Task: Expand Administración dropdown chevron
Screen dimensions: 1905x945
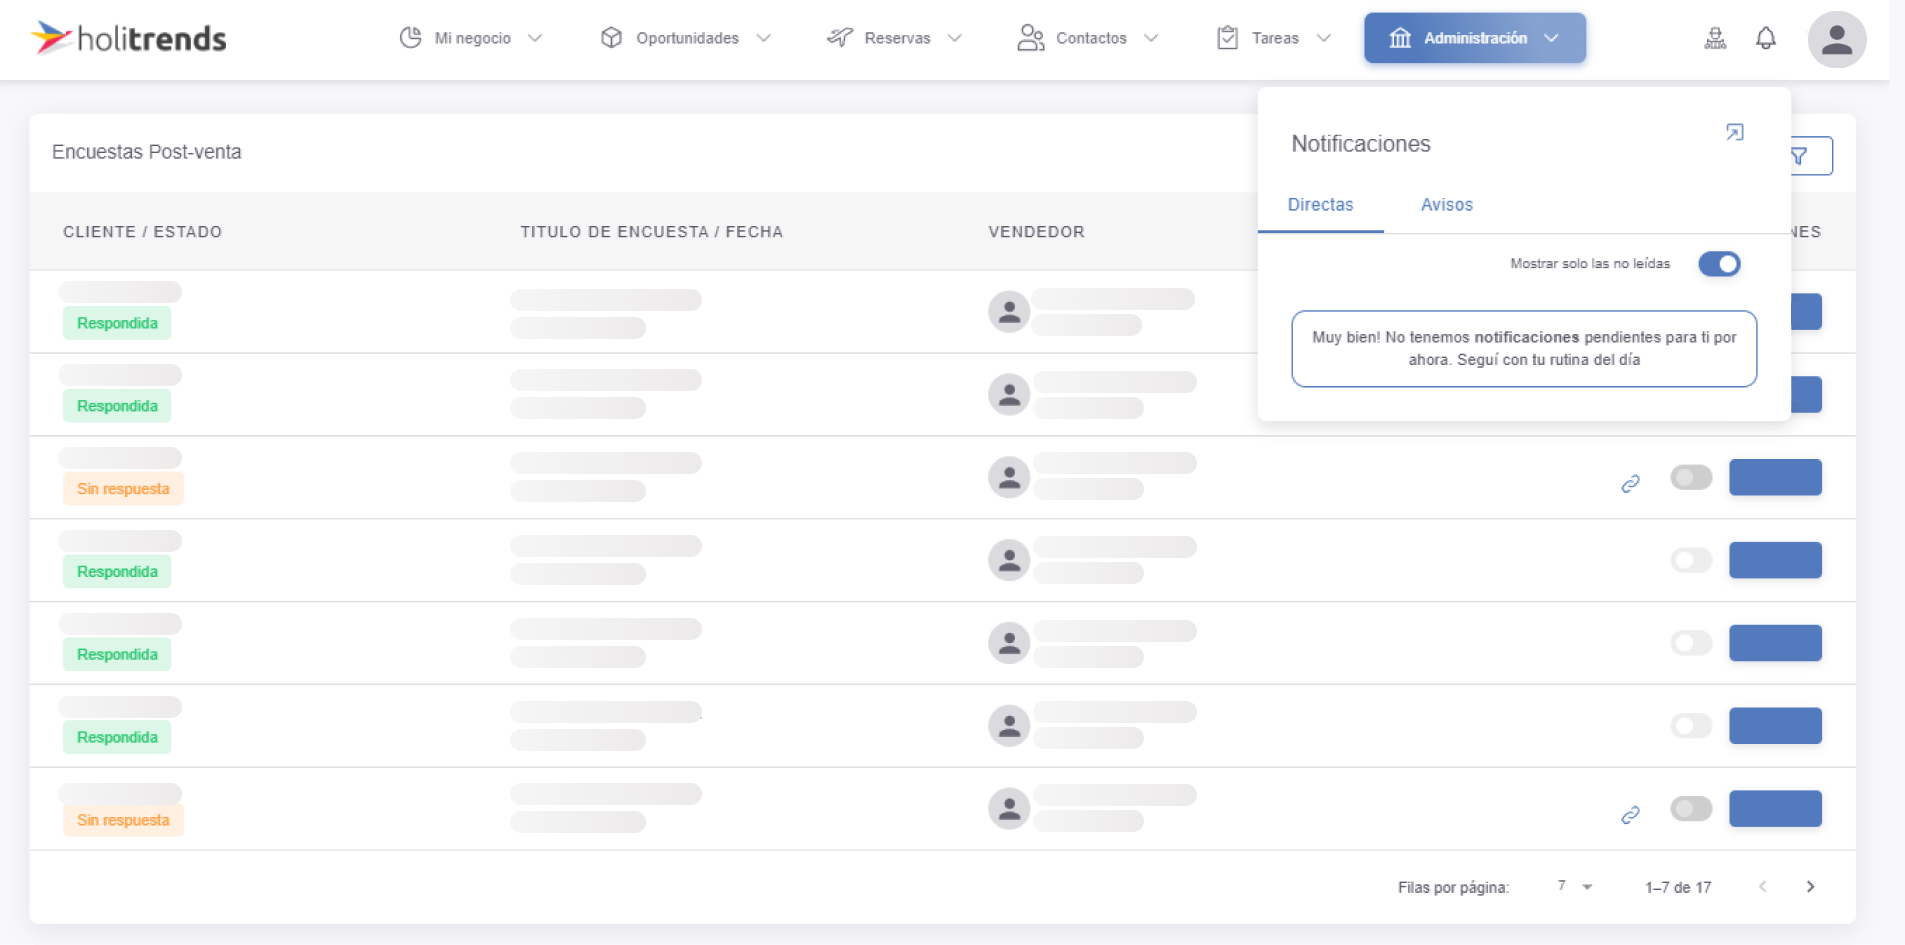Action: point(1551,38)
